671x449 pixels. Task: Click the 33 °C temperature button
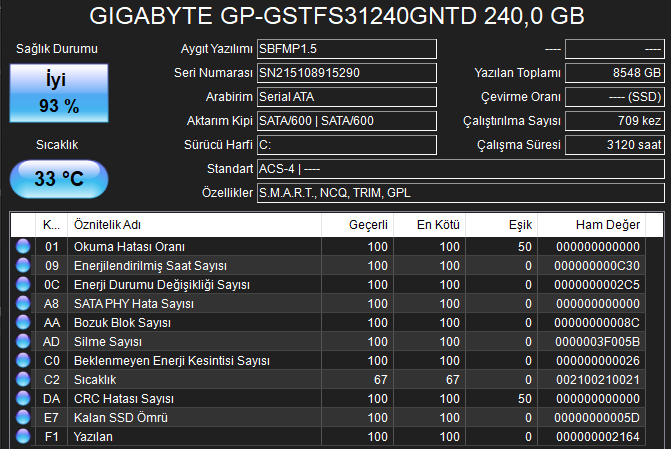pyautogui.click(x=59, y=179)
